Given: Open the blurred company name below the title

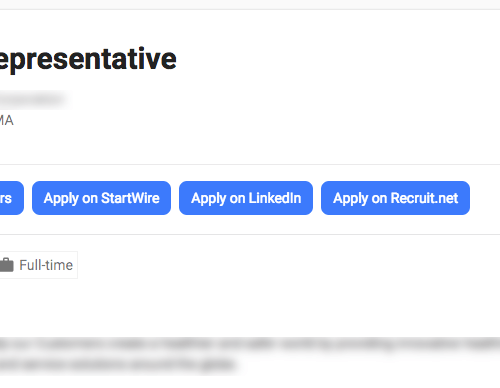Looking at the screenshot, I should coord(33,100).
